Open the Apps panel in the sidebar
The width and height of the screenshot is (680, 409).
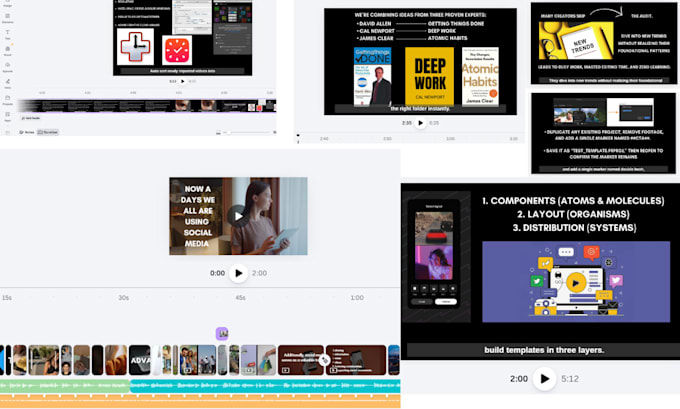(x=8, y=117)
